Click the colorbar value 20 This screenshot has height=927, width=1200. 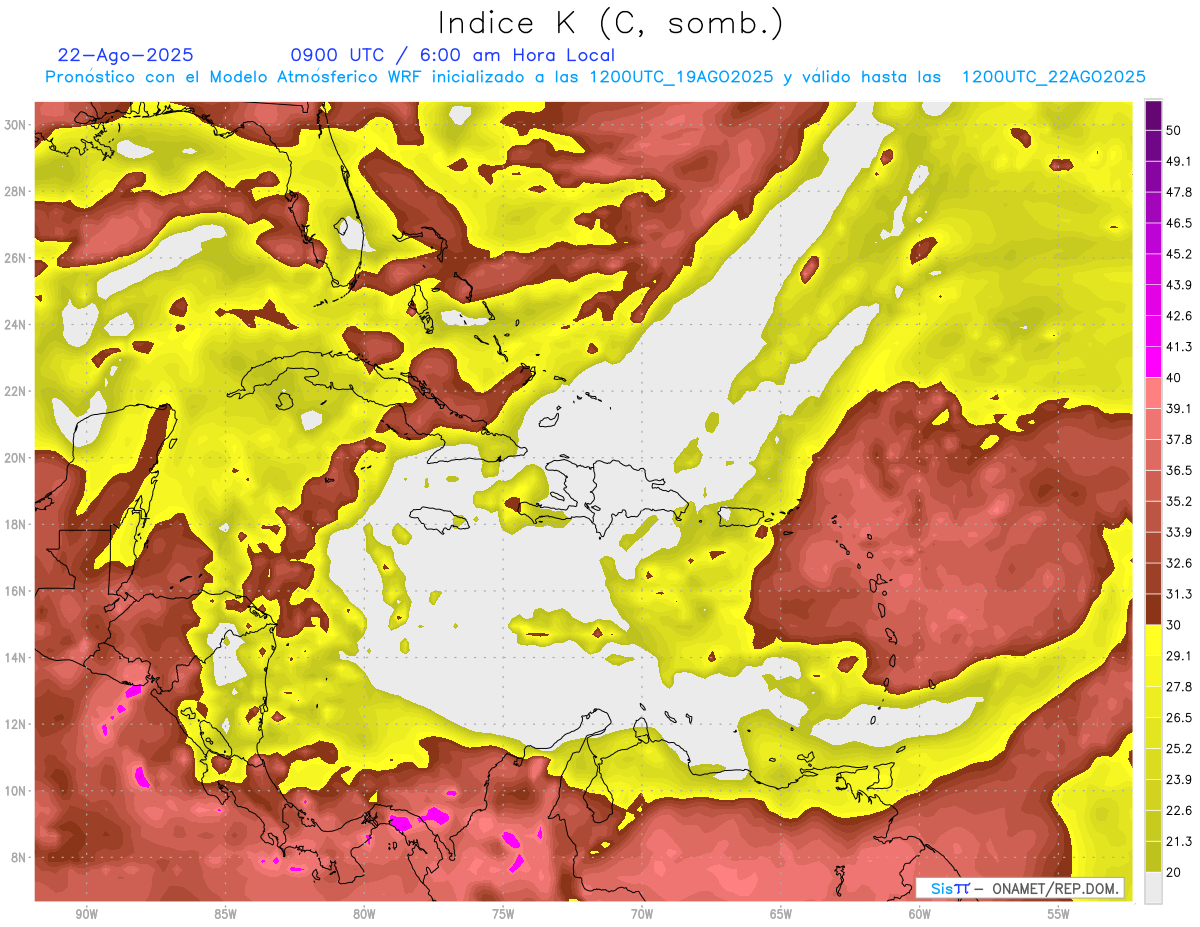1174,872
